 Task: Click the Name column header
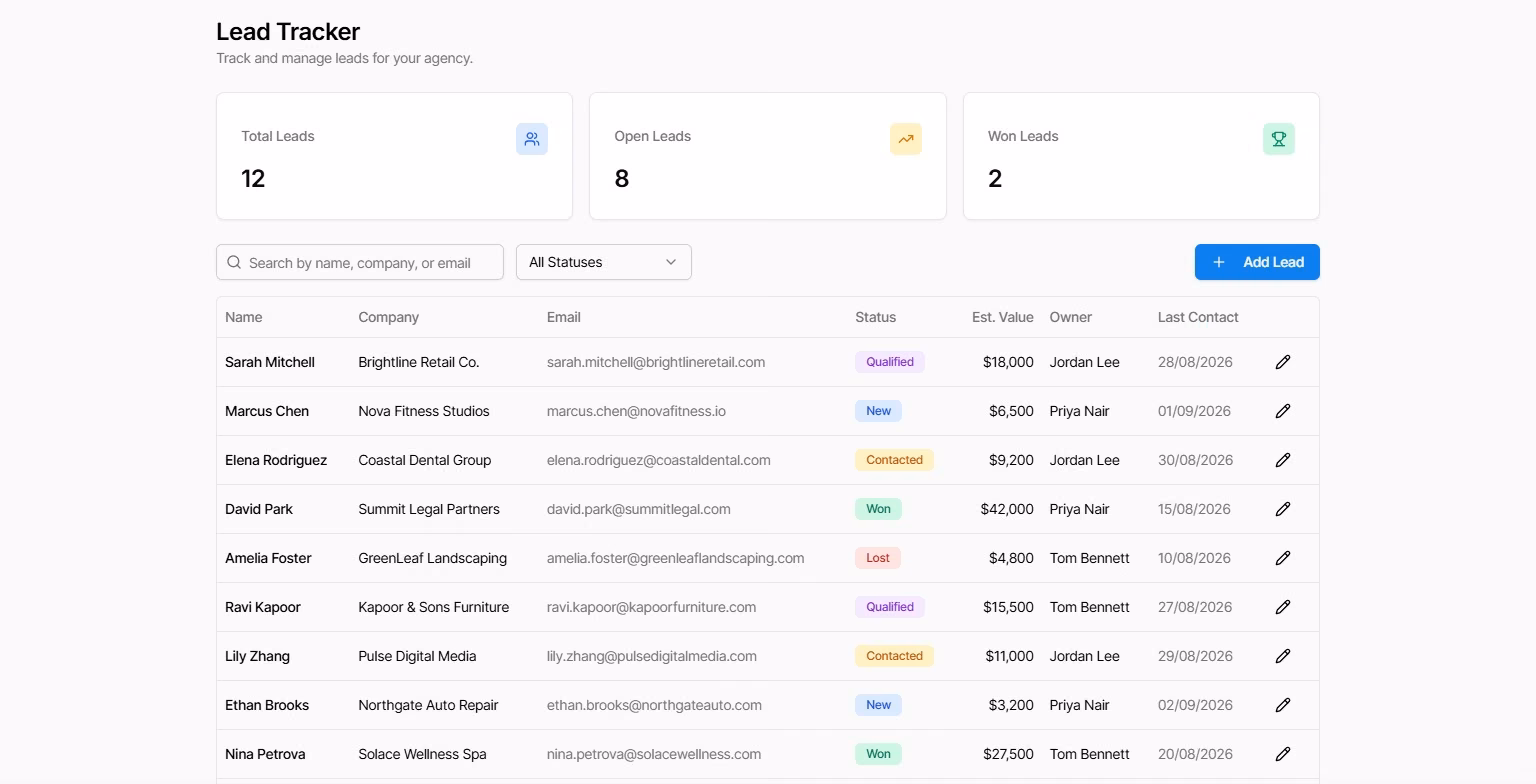tap(244, 317)
